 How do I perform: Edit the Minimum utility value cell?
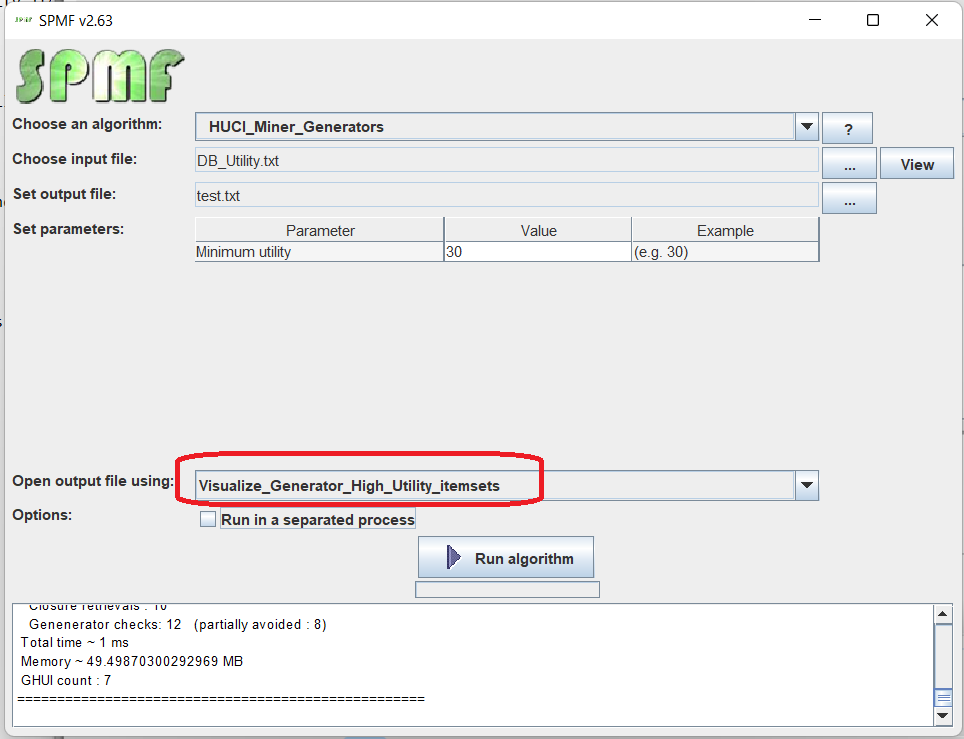click(x=537, y=252)
